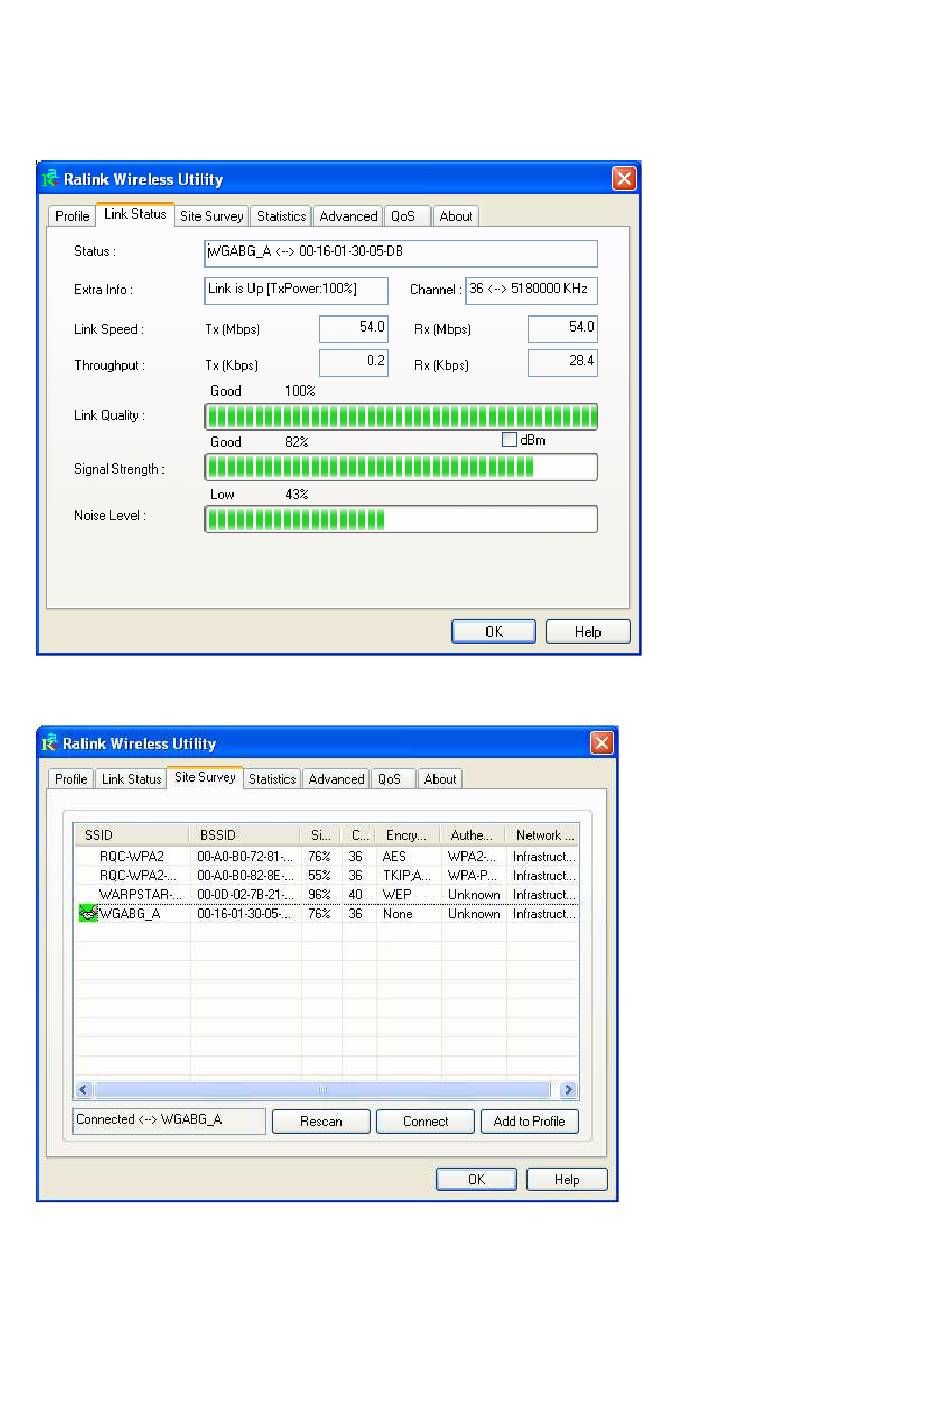Click Add to Profile button
Image resolution: width=950 pixels, height=1420 pixels.
click(529, 1121)
